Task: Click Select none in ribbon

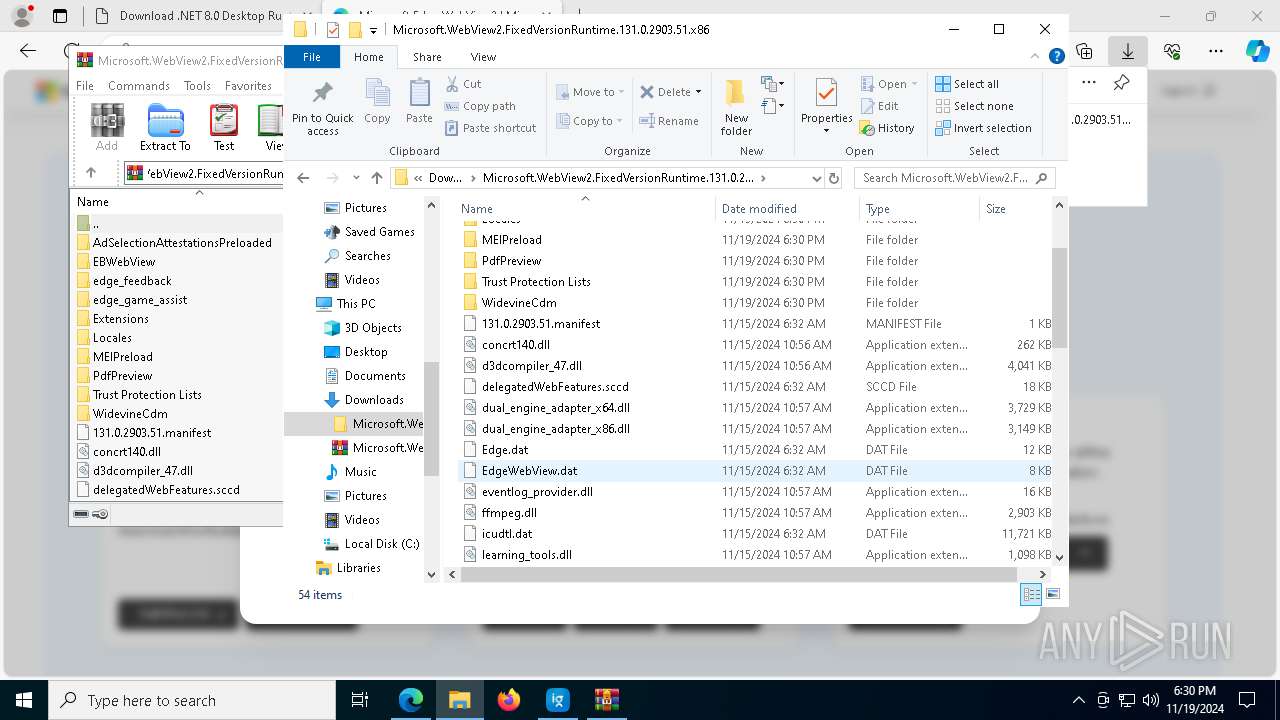Action: click(974, 106)
